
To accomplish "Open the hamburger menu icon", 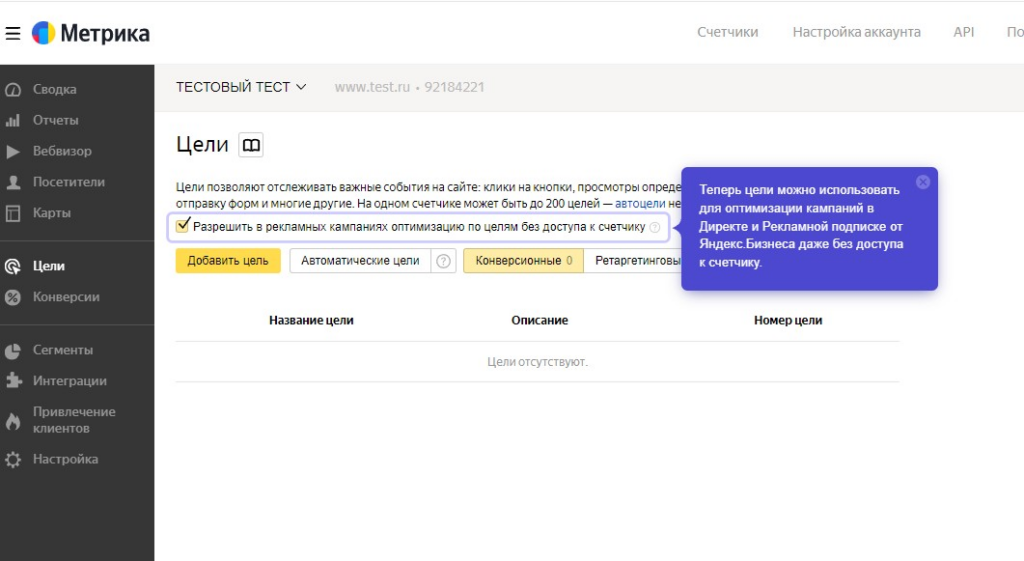I will coord(13,33).
